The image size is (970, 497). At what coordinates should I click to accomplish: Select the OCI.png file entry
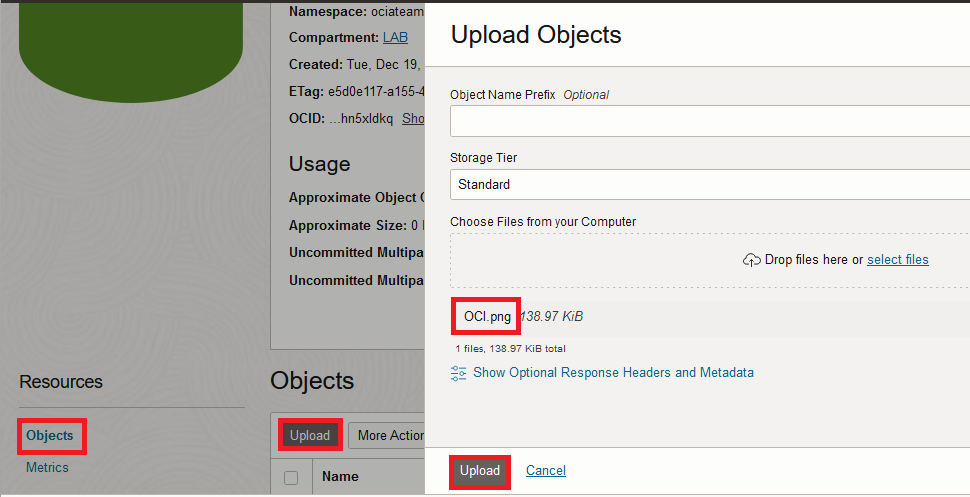tap(487, 317)
